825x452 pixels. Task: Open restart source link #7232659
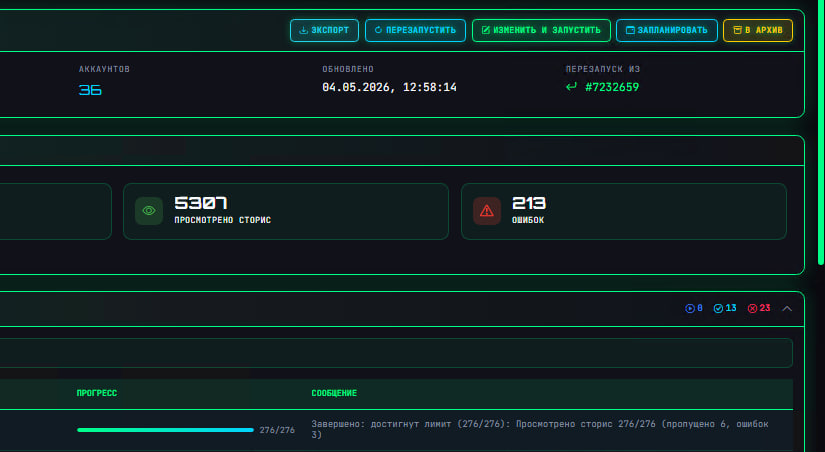(x=612, y=87)
